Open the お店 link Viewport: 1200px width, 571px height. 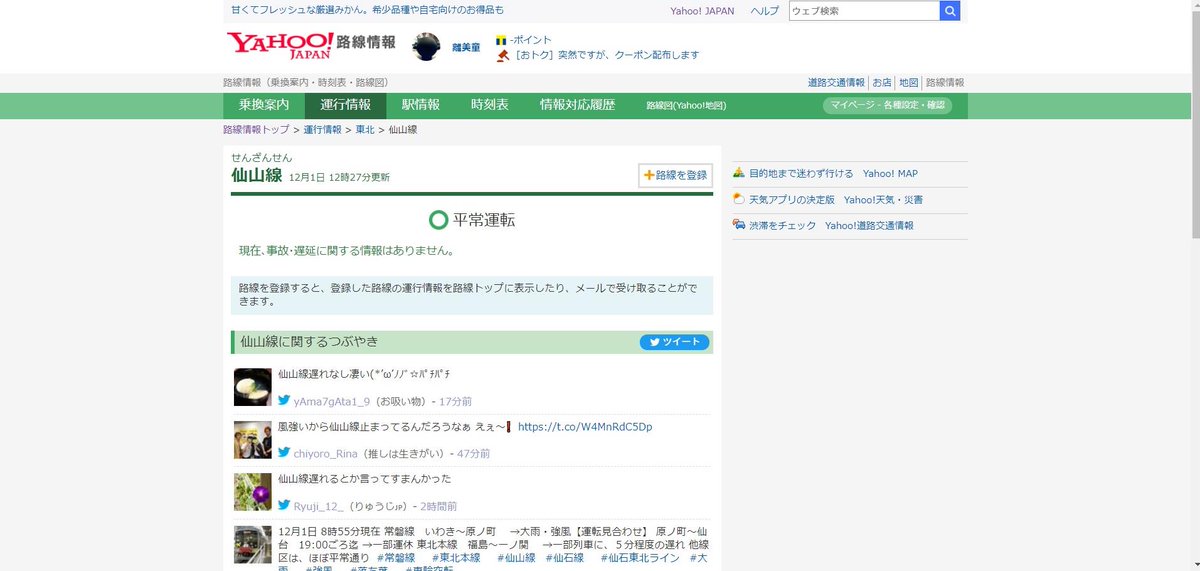coord(882,83)
